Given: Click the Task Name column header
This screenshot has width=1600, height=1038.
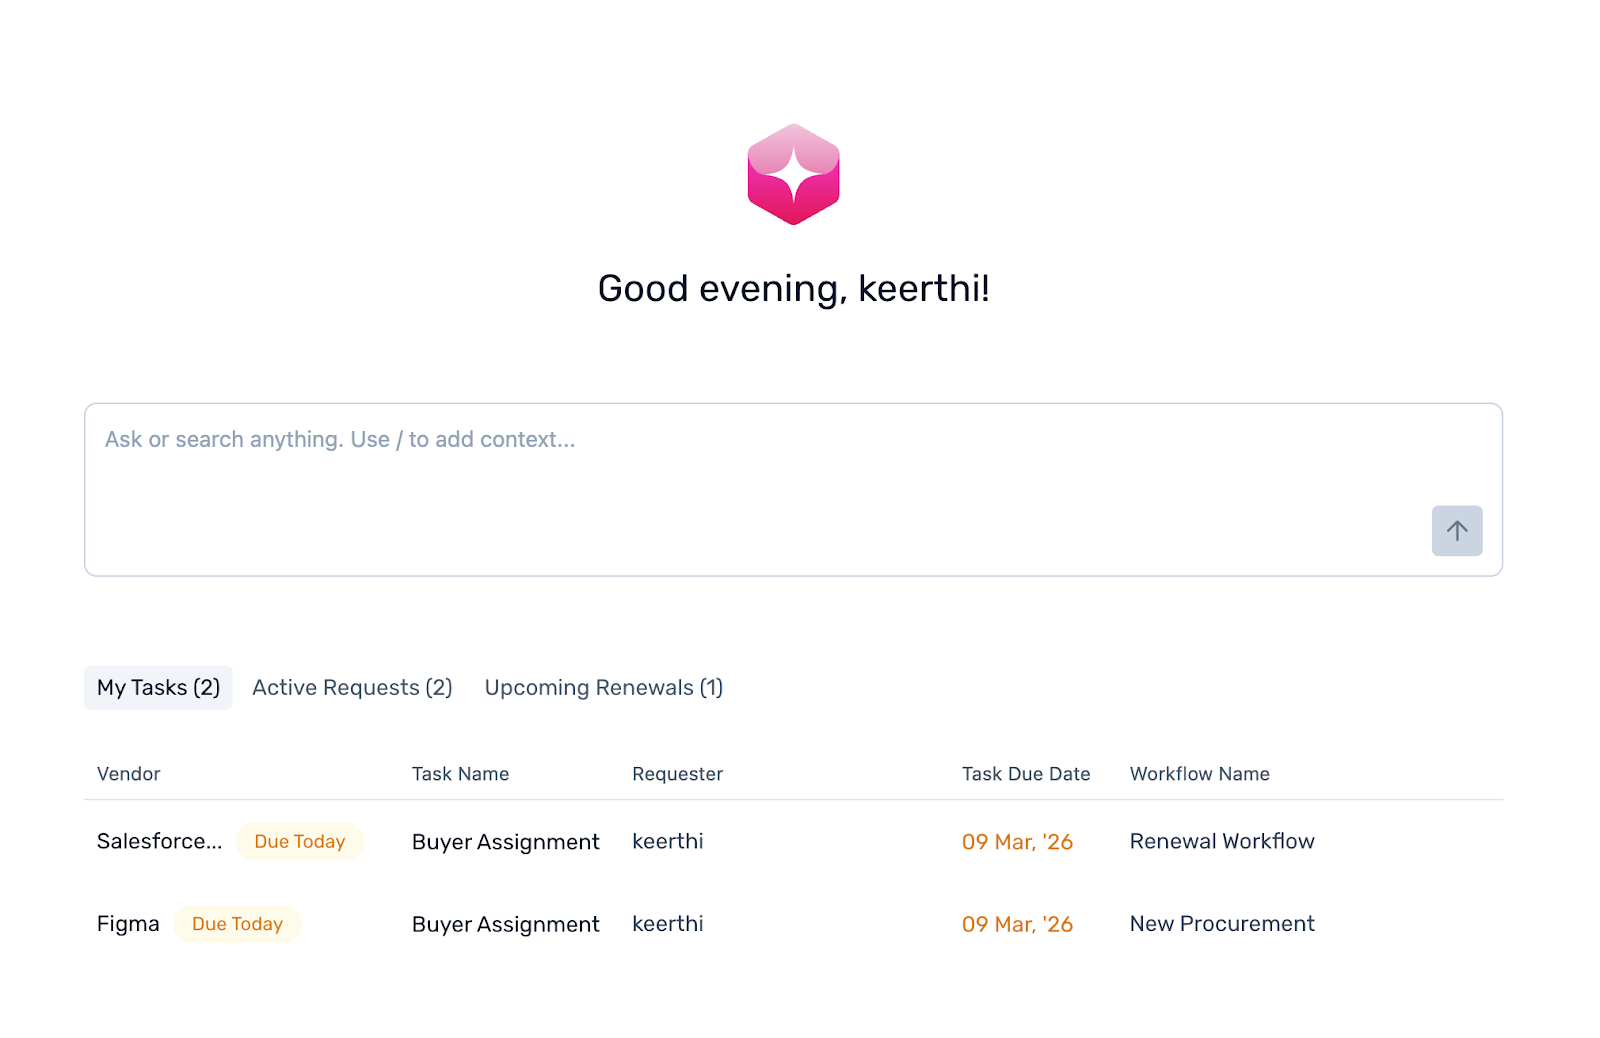Looking at the screenshot, I should coord(460,774).
